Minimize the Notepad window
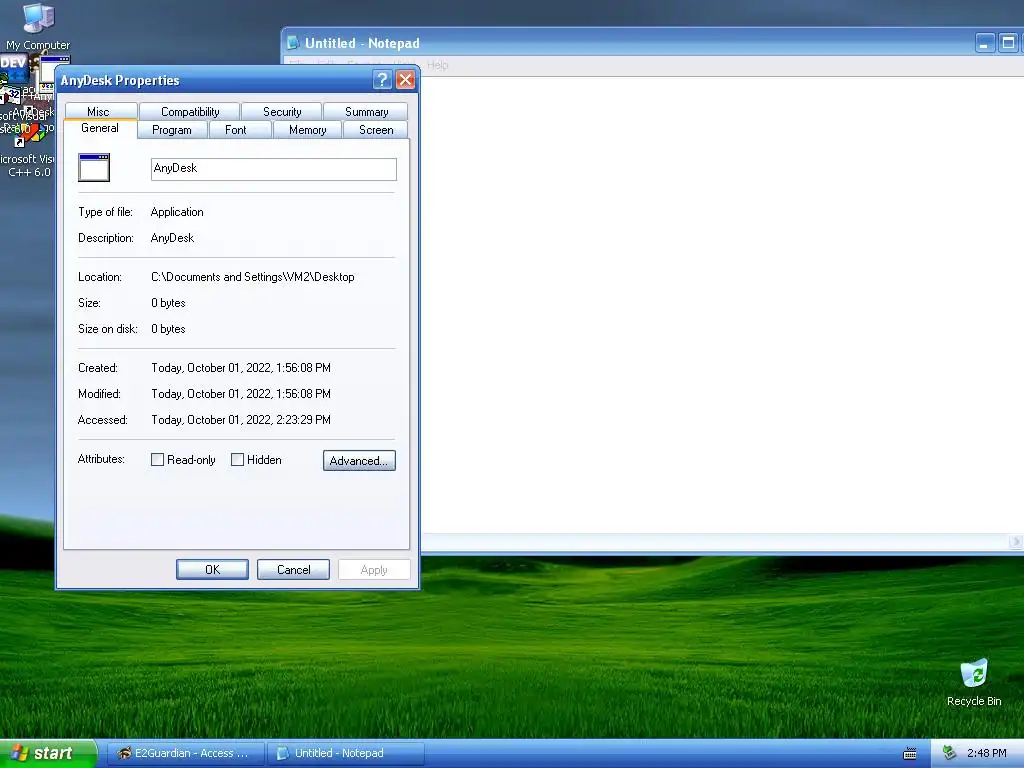 [985, 43]
